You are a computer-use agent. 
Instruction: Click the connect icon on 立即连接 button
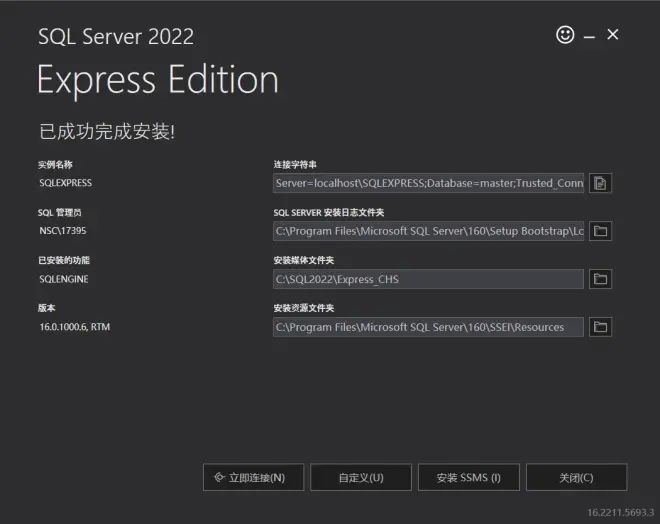coord(219,477)
